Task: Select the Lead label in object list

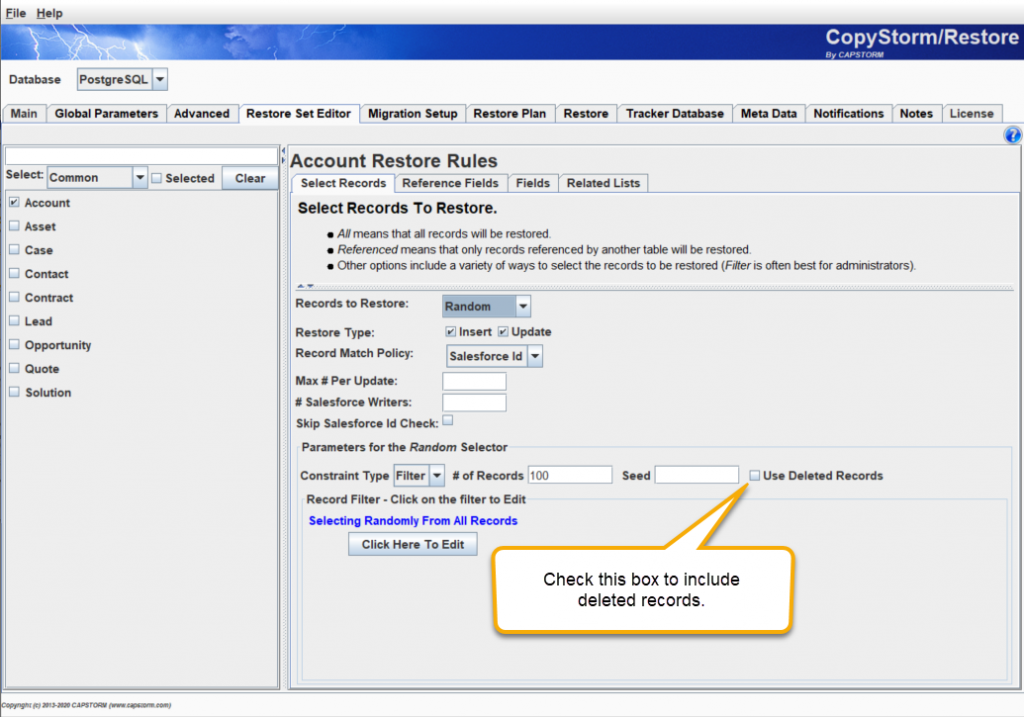Action: click(x=39, y=321)
